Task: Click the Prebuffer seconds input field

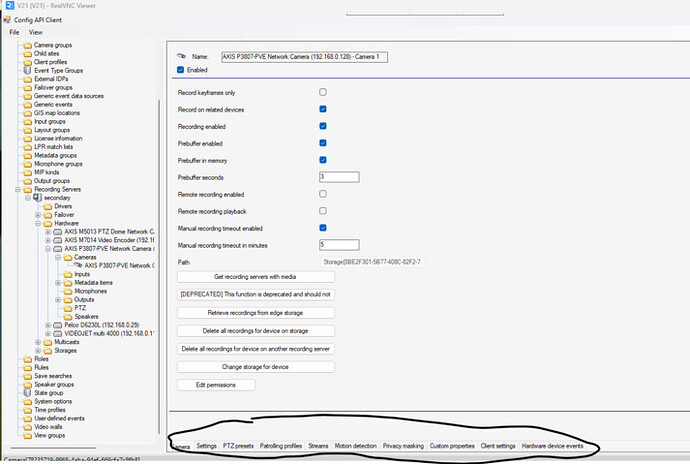Action: tap(338, 177)
